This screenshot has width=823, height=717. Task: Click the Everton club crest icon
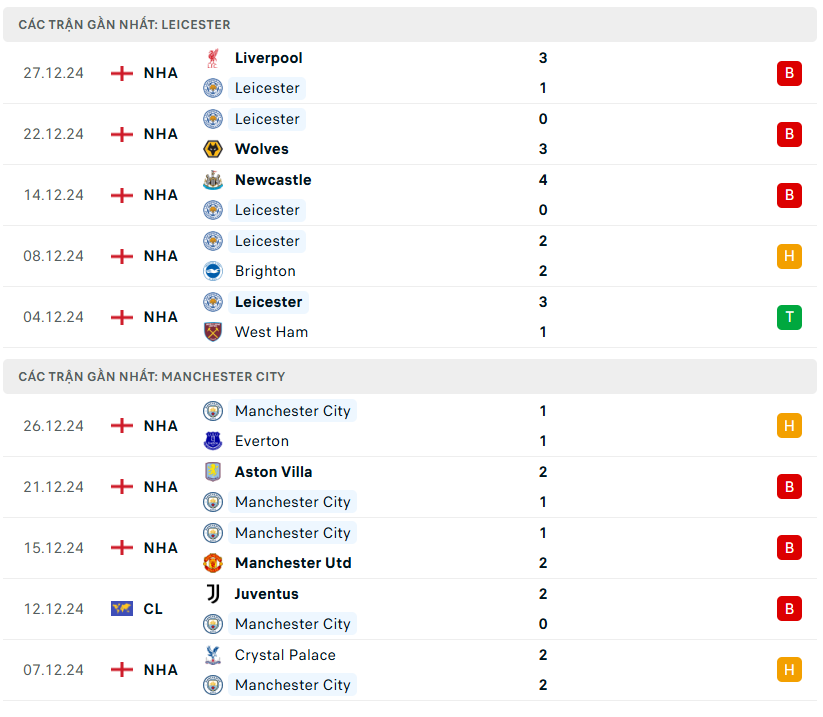[212, 441]
